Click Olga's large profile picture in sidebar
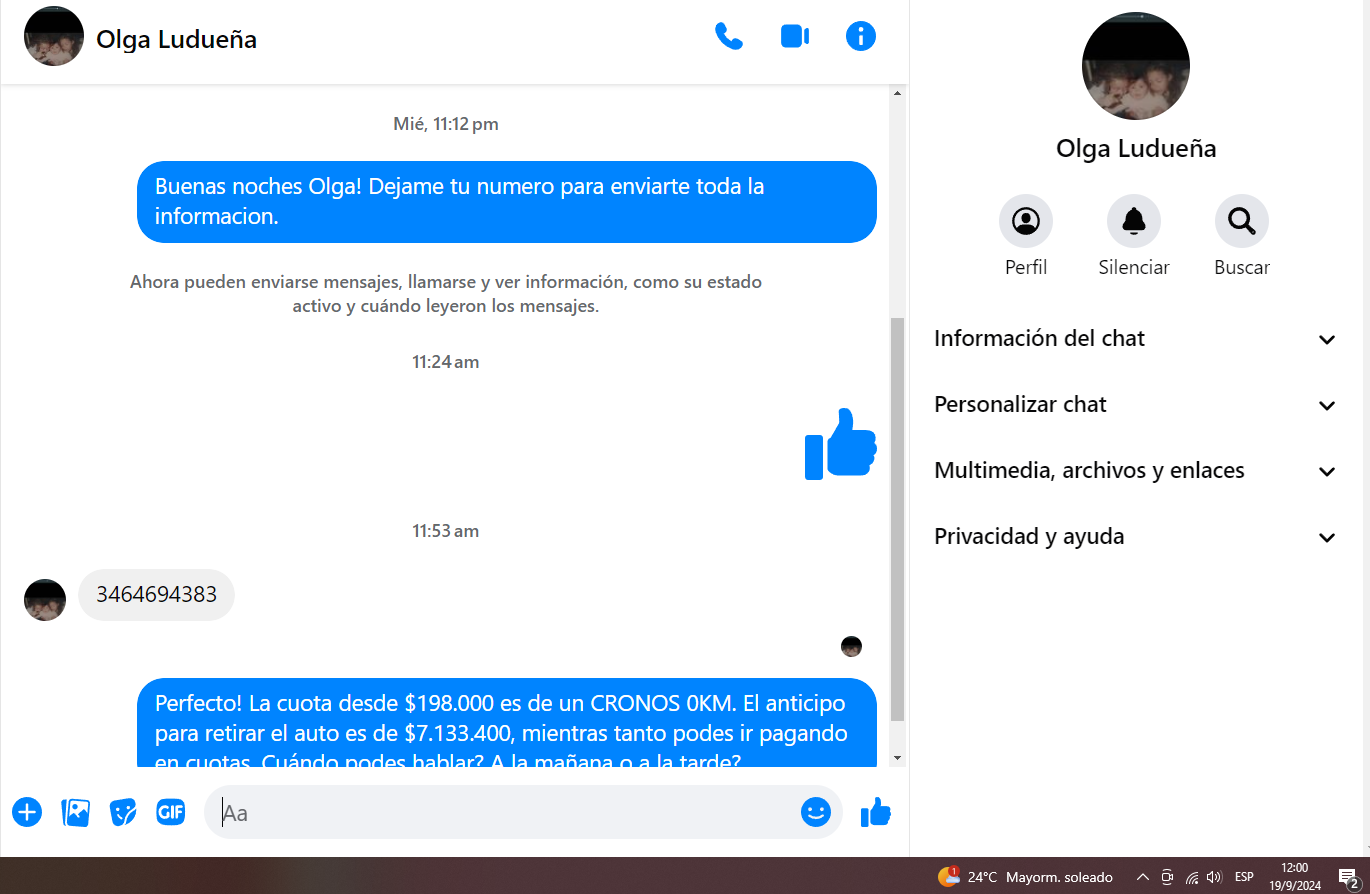 [x=1135, y=66]
